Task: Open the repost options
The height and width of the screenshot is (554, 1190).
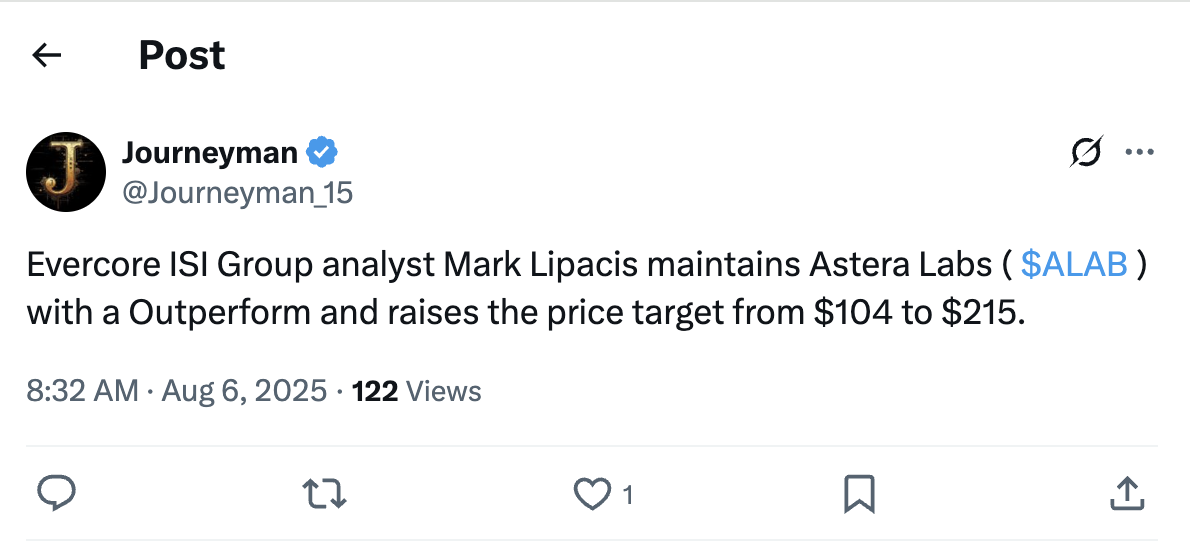Action: click(323, 493)
